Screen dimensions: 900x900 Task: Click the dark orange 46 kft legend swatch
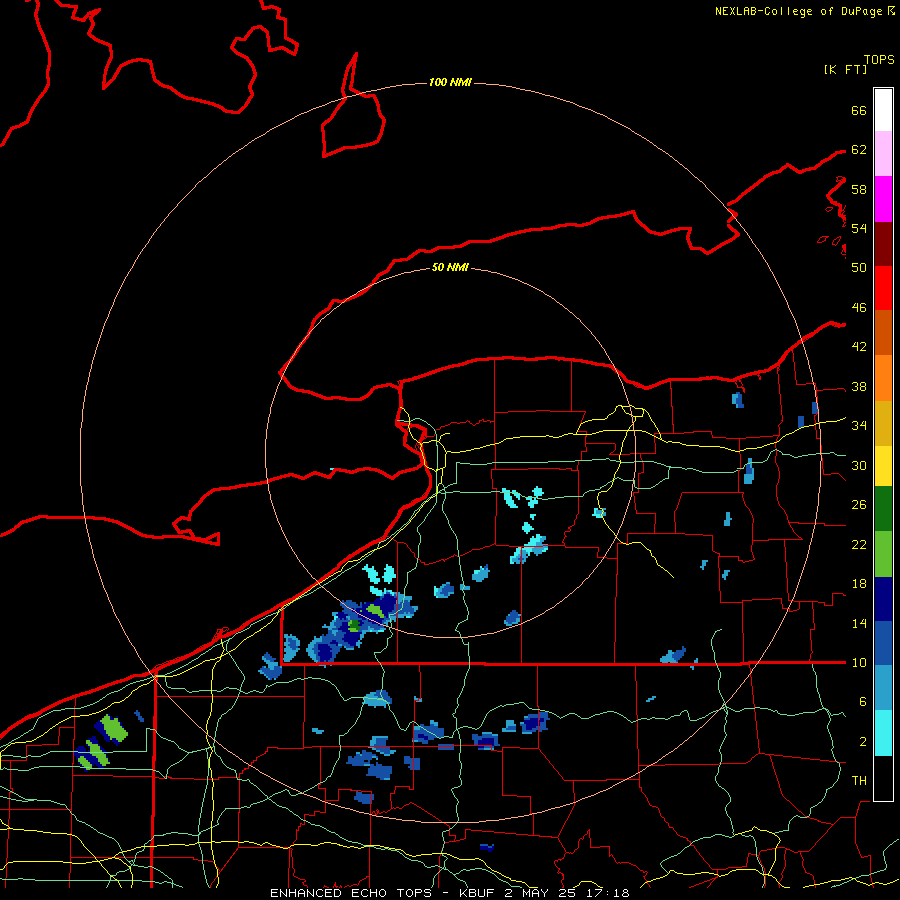pos(883,333)
